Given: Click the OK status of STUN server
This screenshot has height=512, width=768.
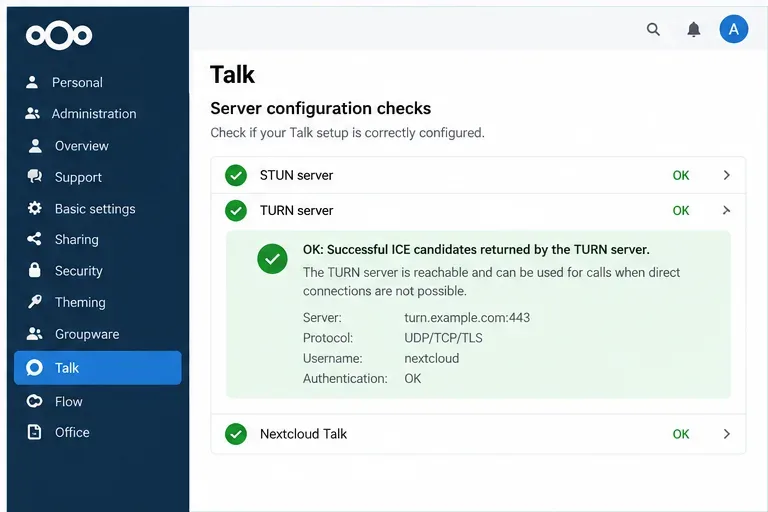Looking at the screenshot, I should point(681,175).
